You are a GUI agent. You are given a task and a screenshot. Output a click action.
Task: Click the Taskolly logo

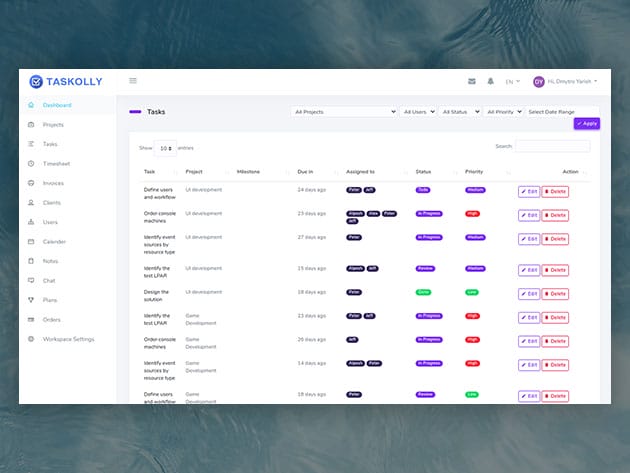click(x=64, y=81)
